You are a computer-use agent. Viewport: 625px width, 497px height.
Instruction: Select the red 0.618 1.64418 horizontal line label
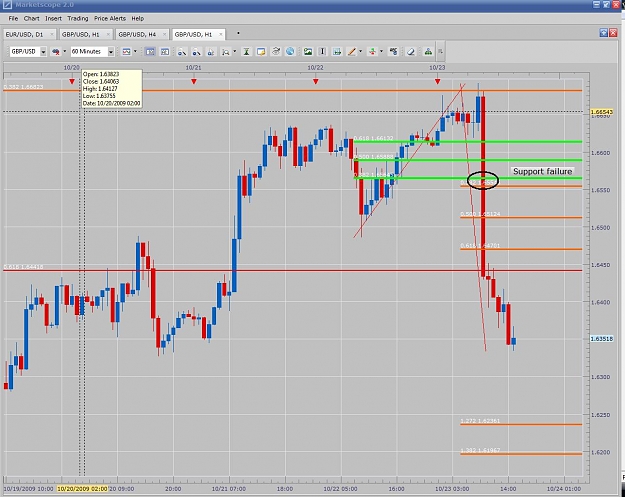point(24,267)
